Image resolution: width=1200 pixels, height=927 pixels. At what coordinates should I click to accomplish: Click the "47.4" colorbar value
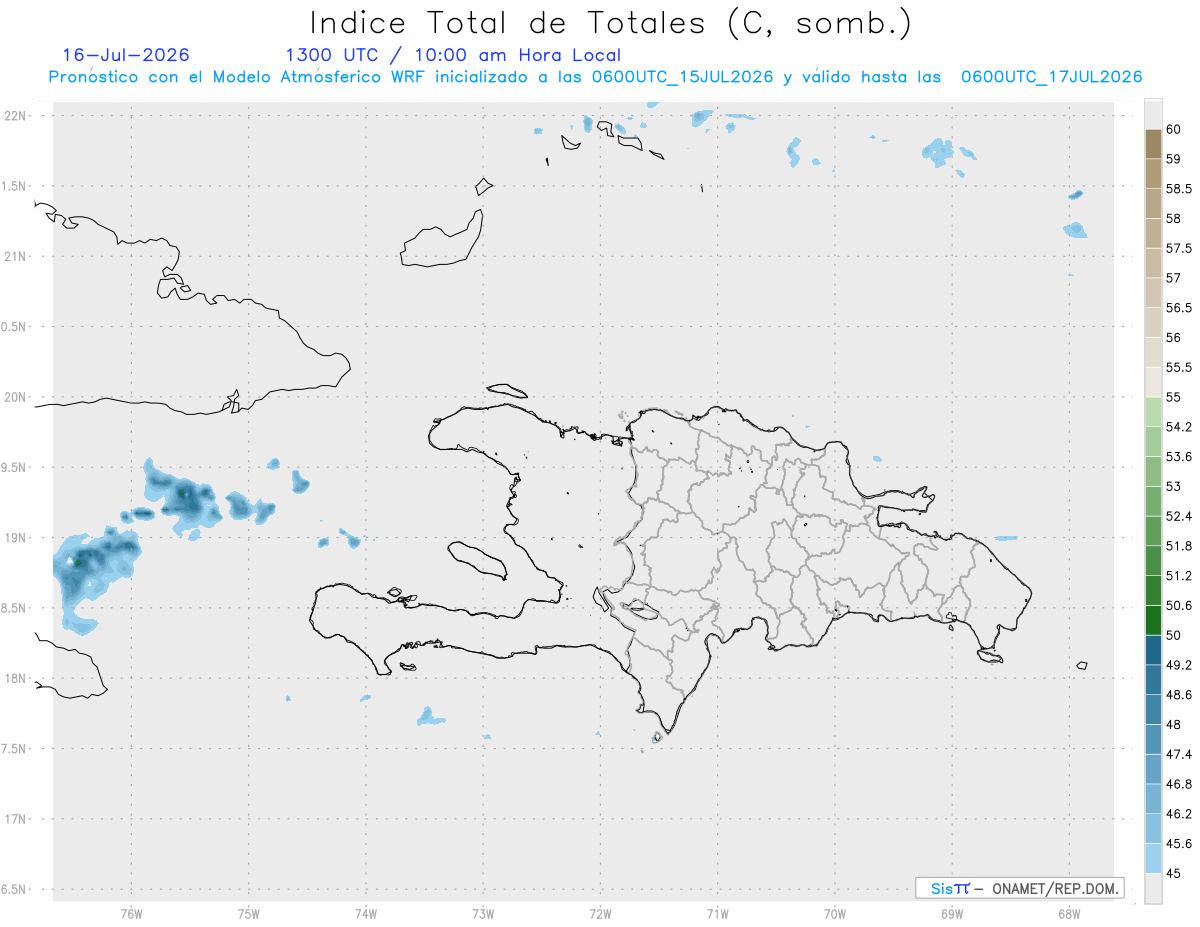[x=1179, y=754]
